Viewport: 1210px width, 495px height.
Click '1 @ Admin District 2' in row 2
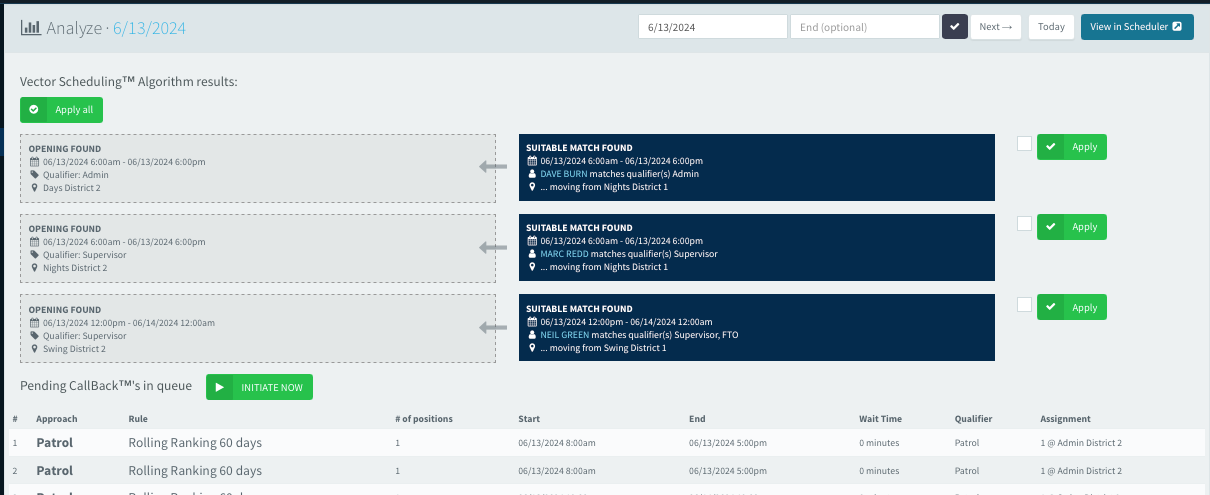pos(1081,471)
